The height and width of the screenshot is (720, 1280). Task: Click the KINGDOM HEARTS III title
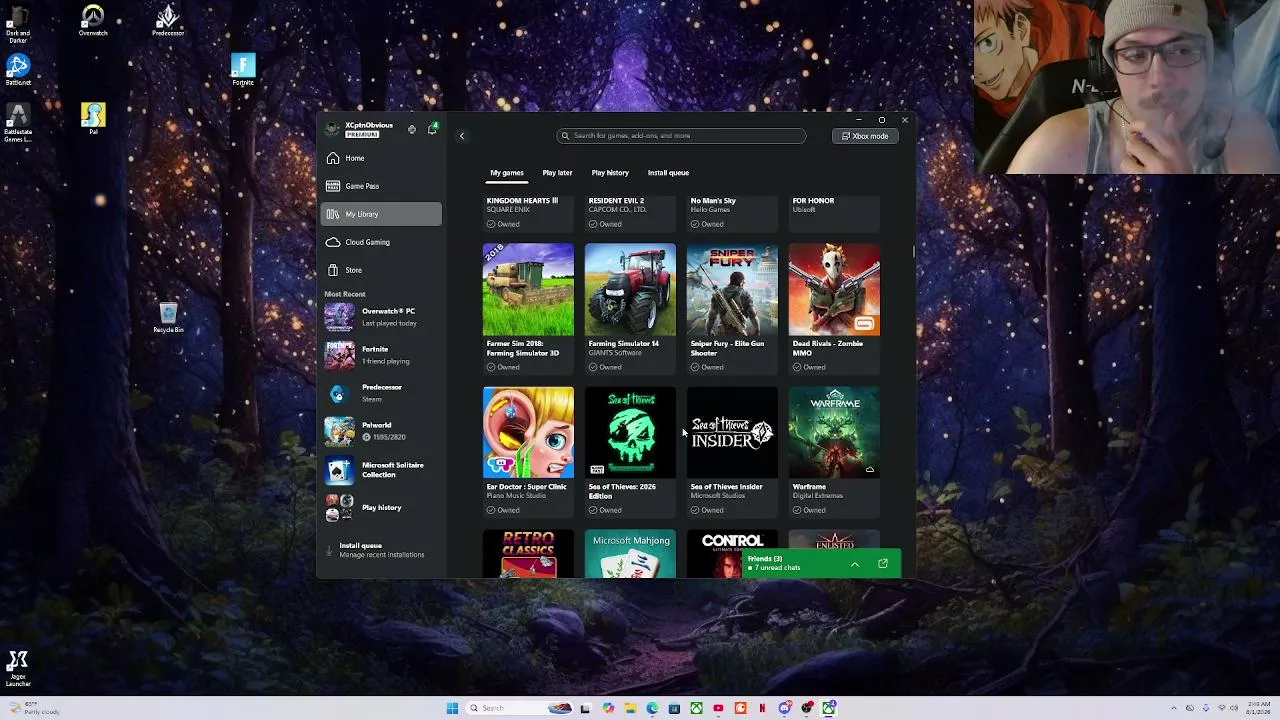click(522, 201)
